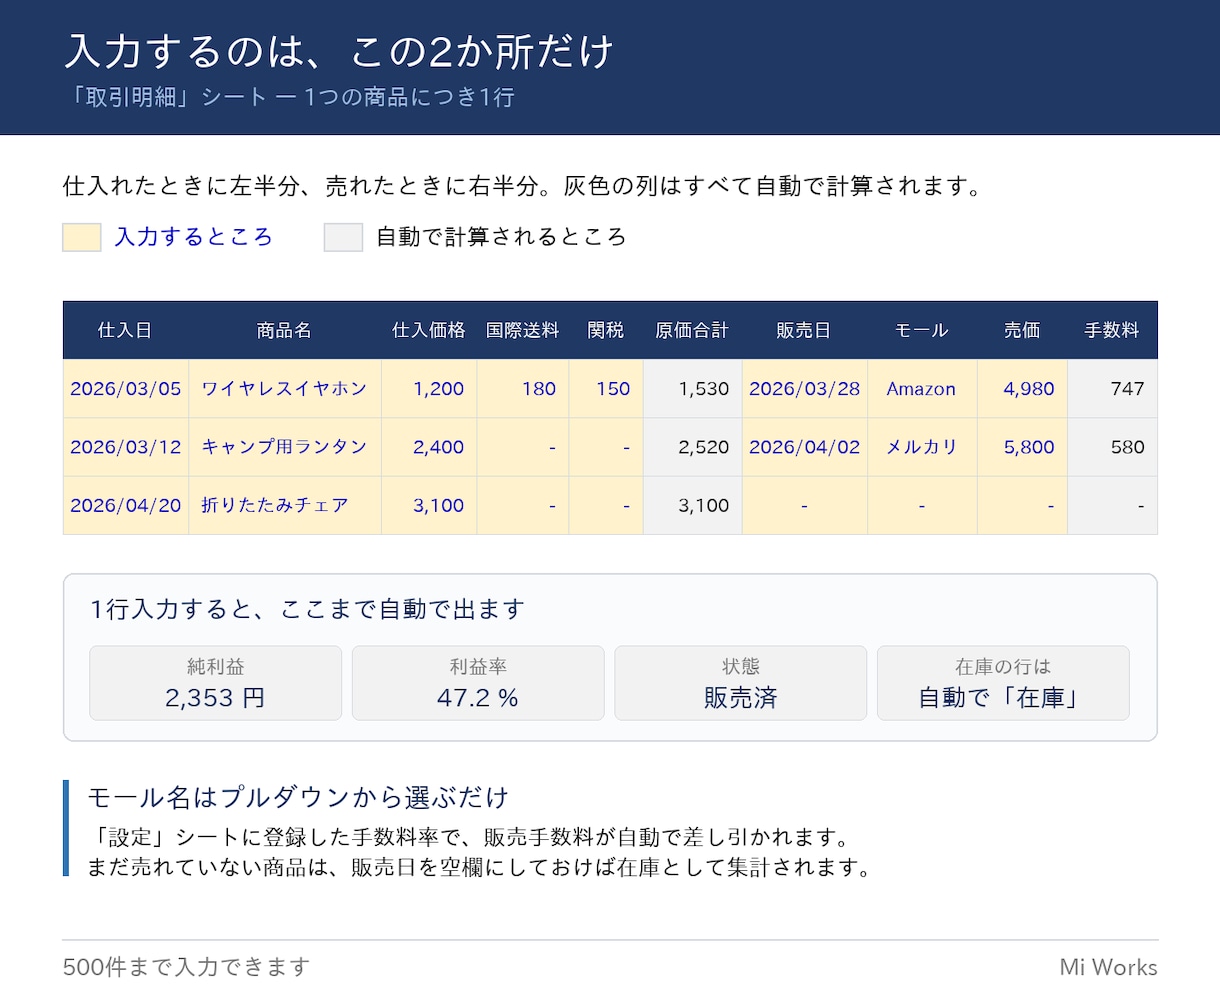Click the 仕入価格 column header

pos(429,330)
